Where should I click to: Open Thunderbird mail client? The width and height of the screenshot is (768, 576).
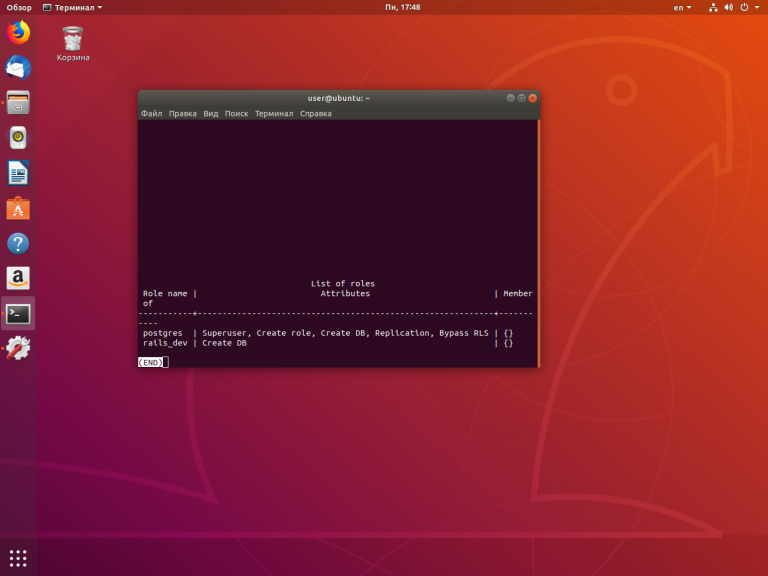click(18, 68)
